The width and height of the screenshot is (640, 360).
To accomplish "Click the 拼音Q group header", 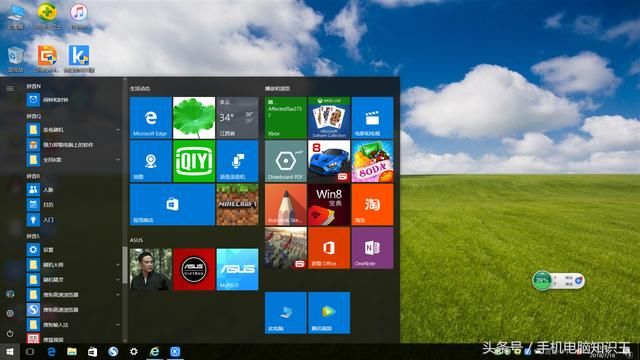I will point(34,116).
